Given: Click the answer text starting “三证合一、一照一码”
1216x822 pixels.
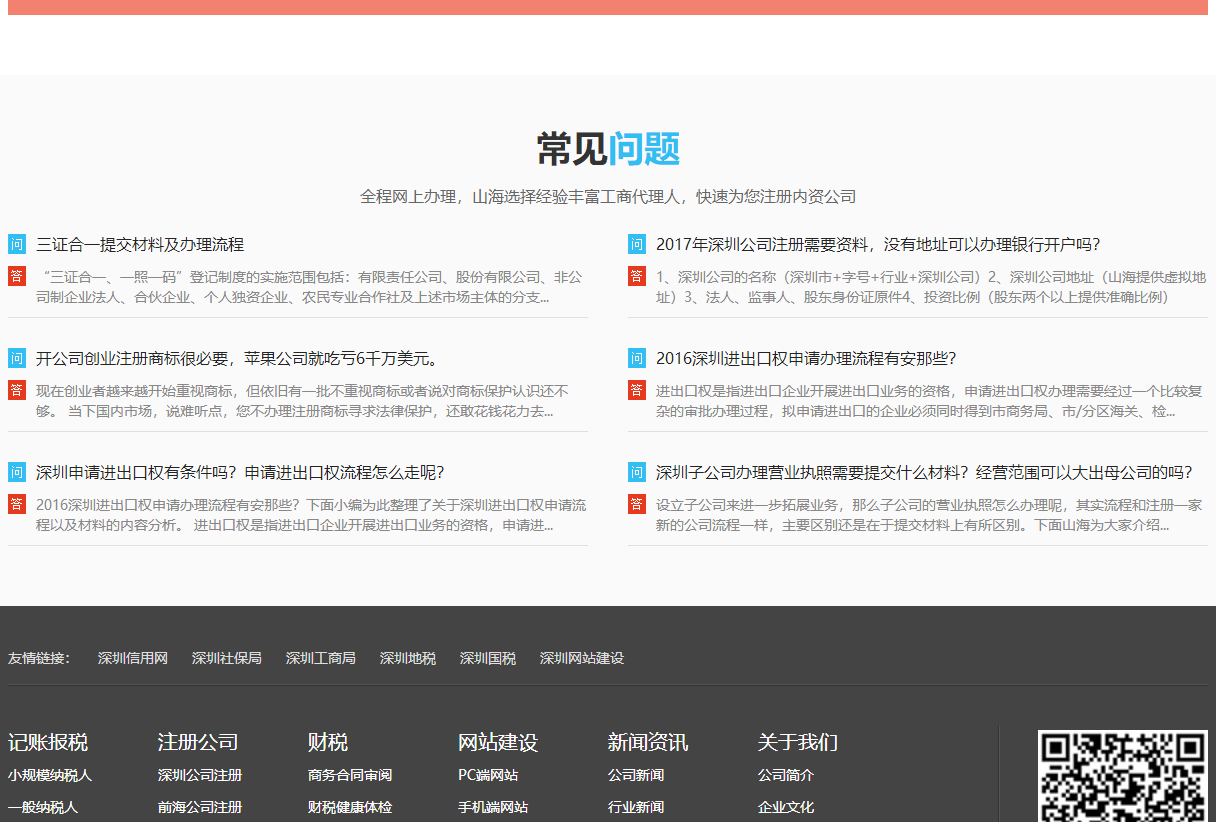Looking at the screenshot, I should tap(310, 287).
